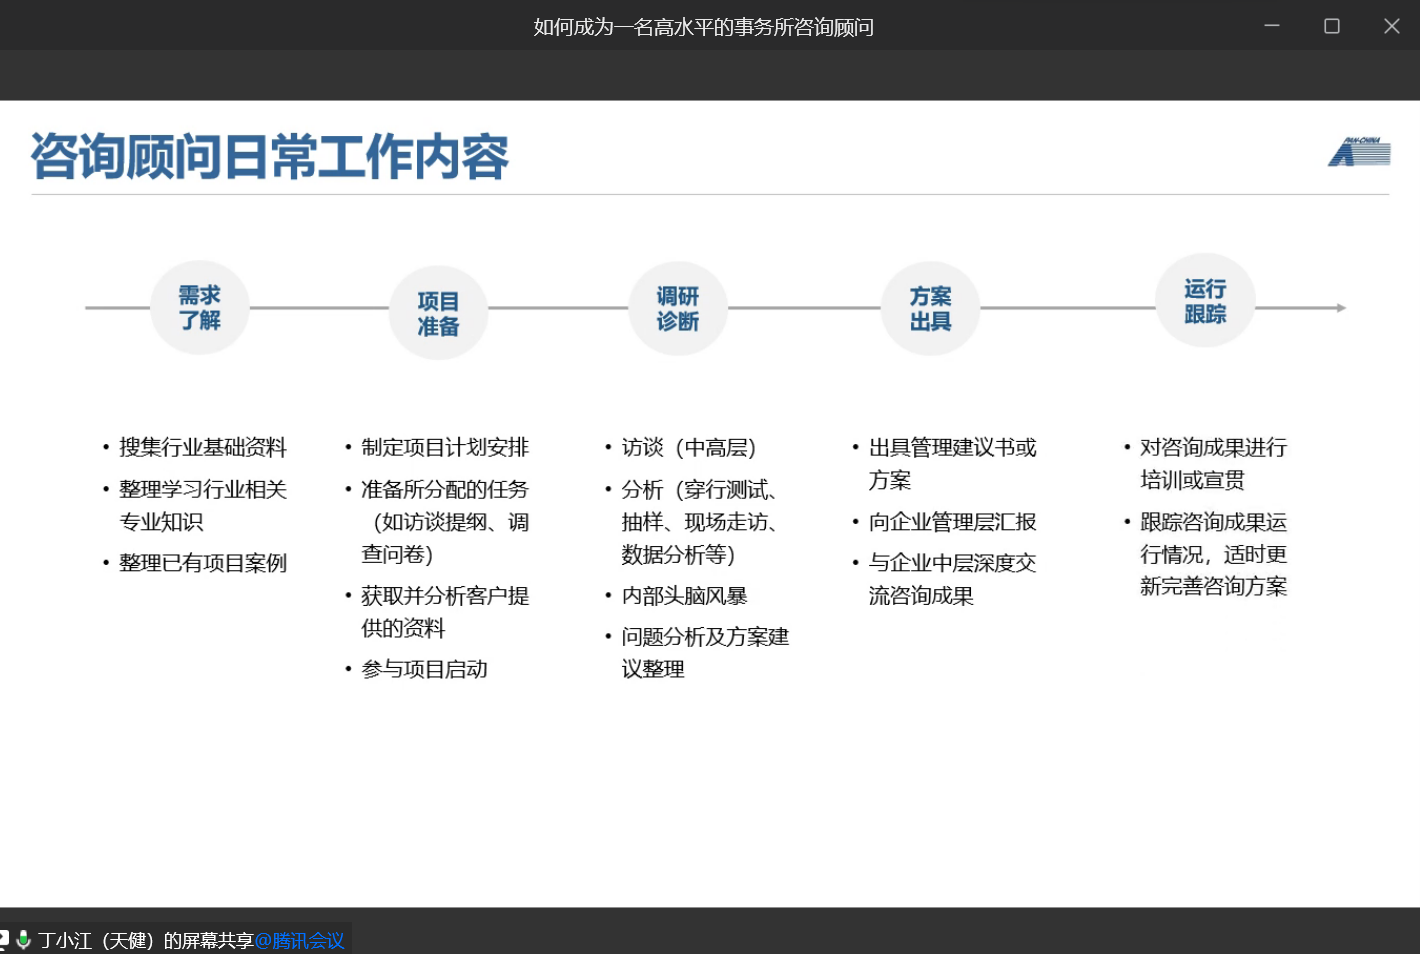Open the @腾讯会议 link

pyautogui.click(x=299, y=941)
